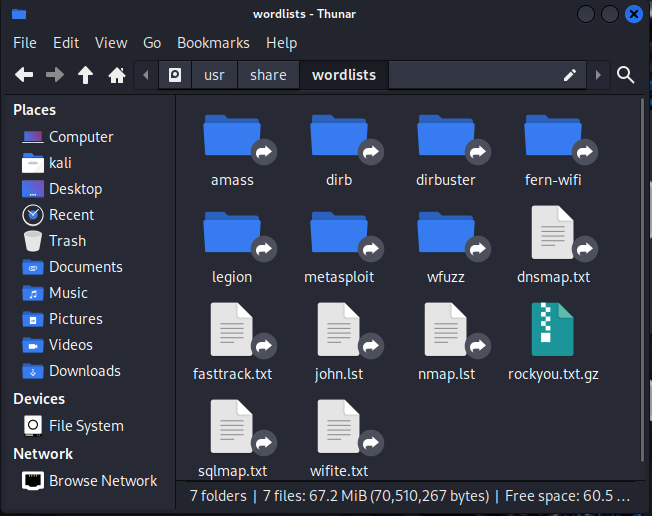
Task: Open the Go menu
Action: [x=152, y=43]
